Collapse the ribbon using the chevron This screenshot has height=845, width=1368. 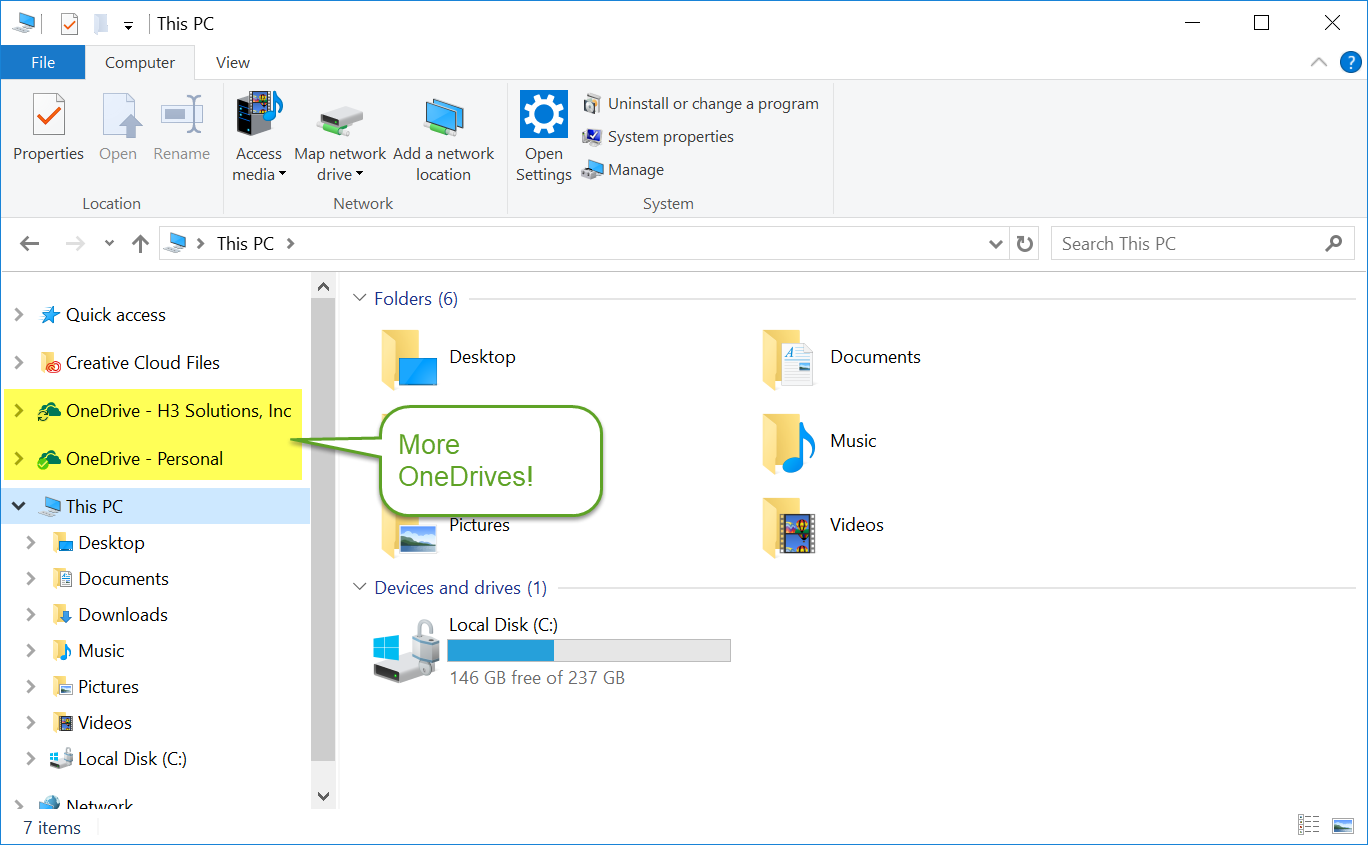click(x=1318, y=61)
